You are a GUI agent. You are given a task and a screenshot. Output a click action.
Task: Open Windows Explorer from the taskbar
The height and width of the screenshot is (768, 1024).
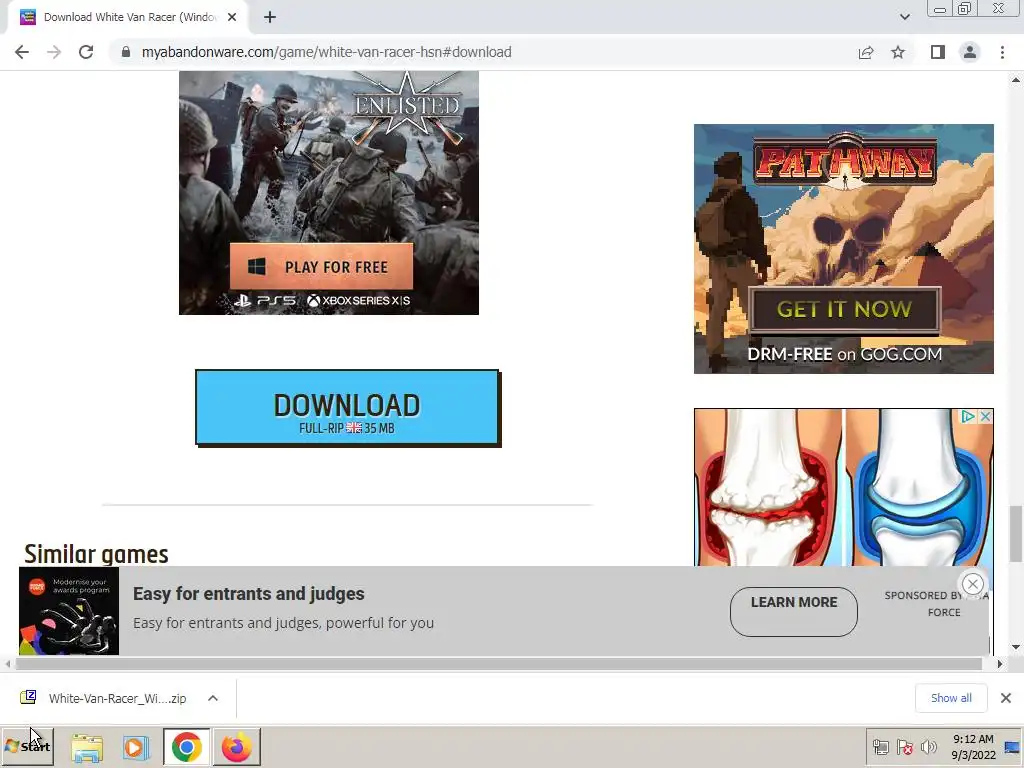point(87,747)
